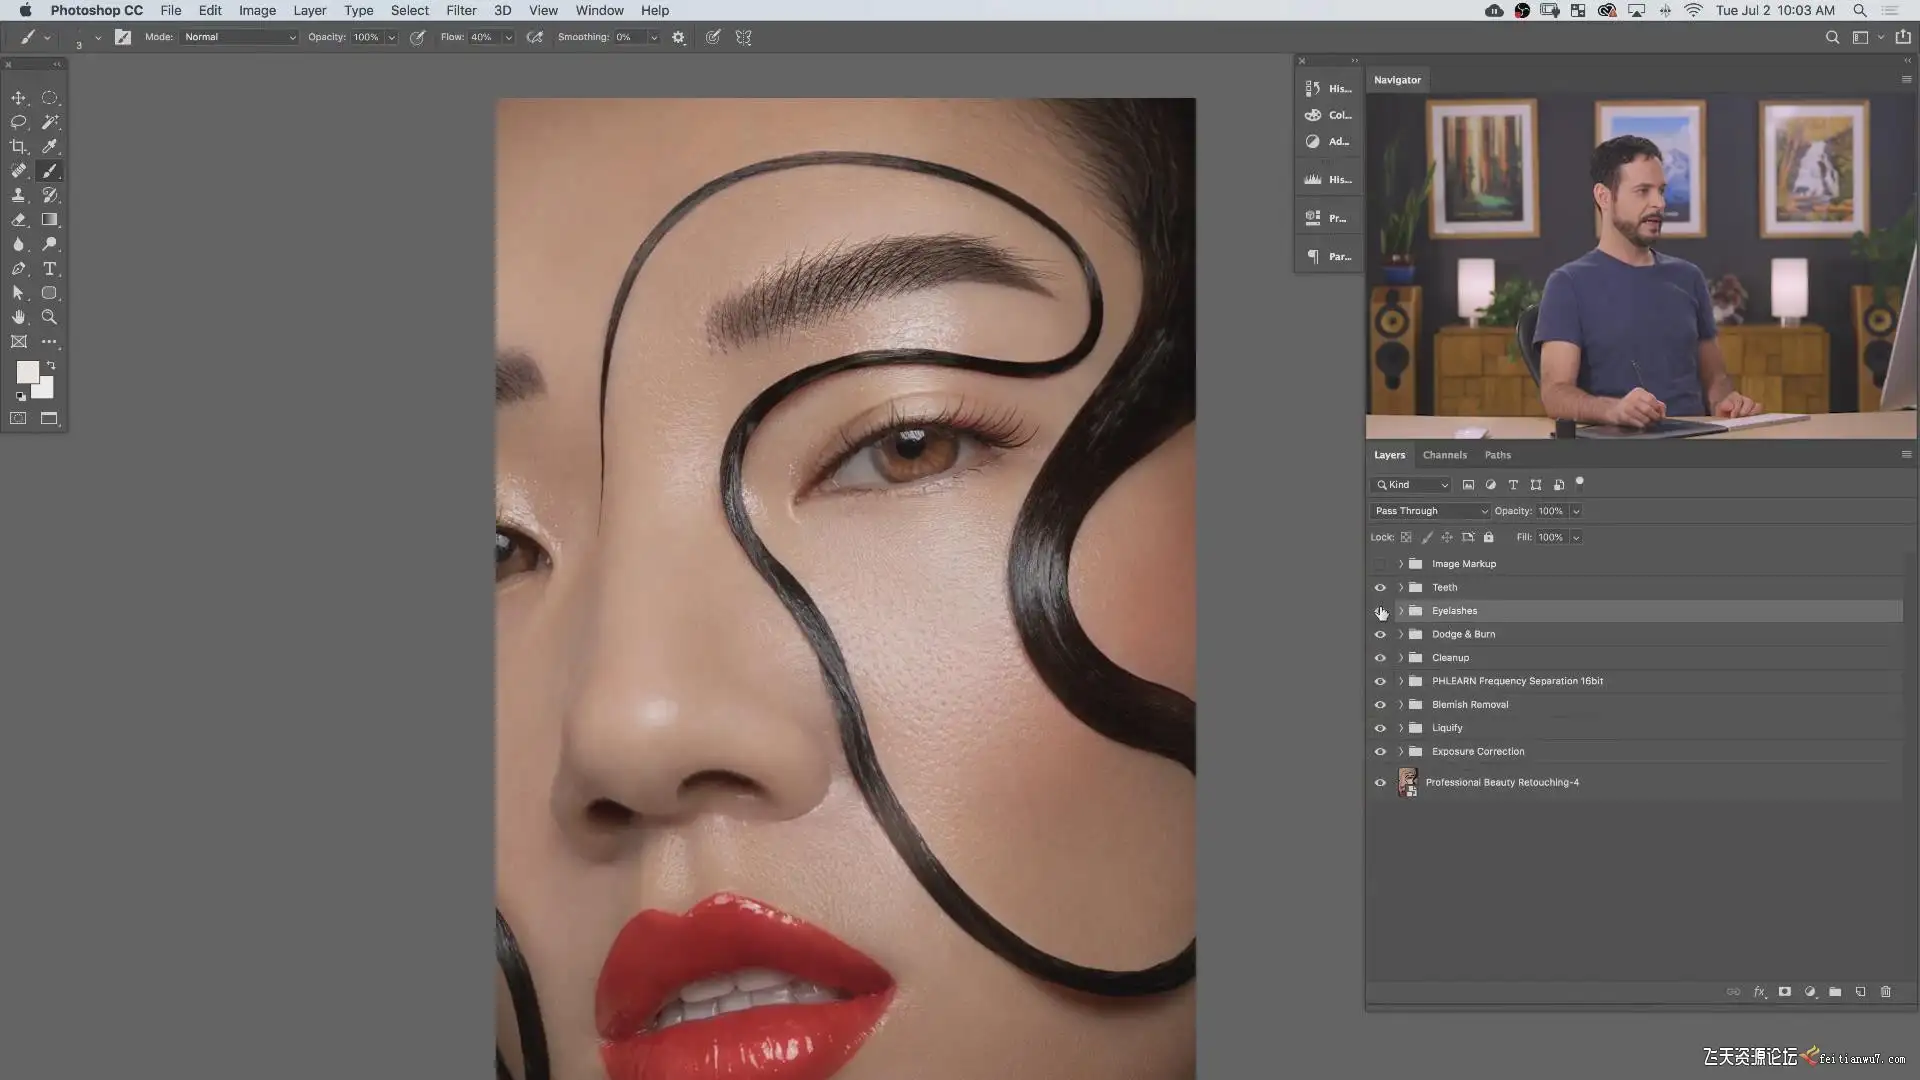Viewport: 1920px width, 1080px height.
Task: Click the Delete layer trash icon
Action: 1886,992
